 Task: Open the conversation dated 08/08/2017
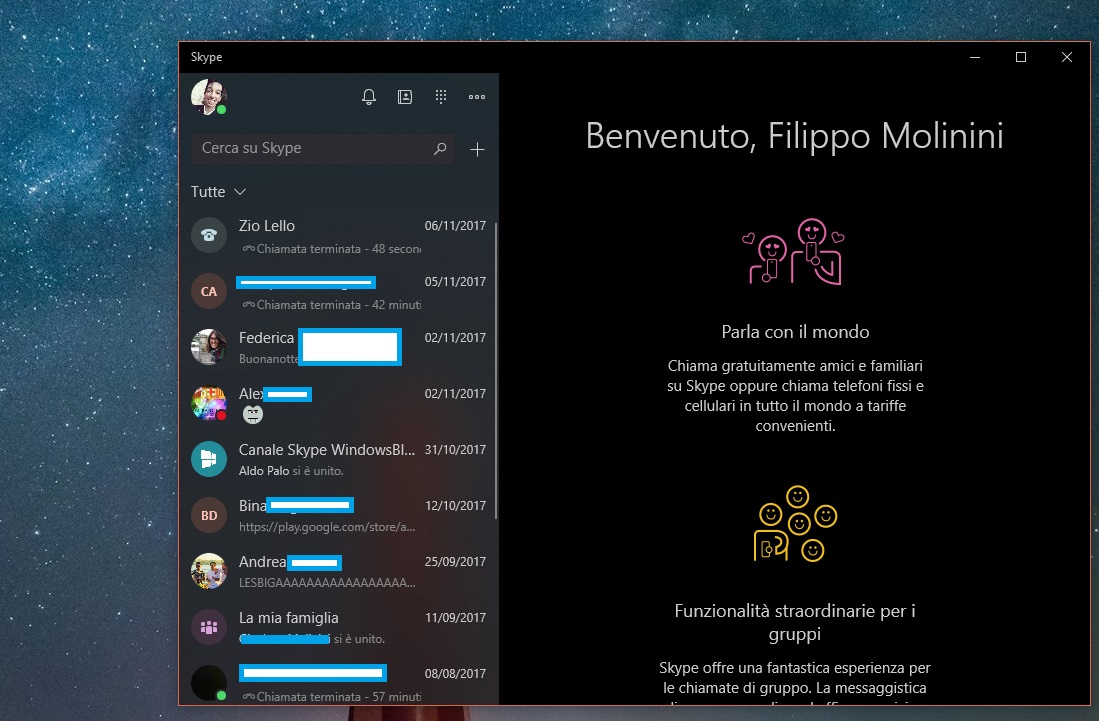339,681
